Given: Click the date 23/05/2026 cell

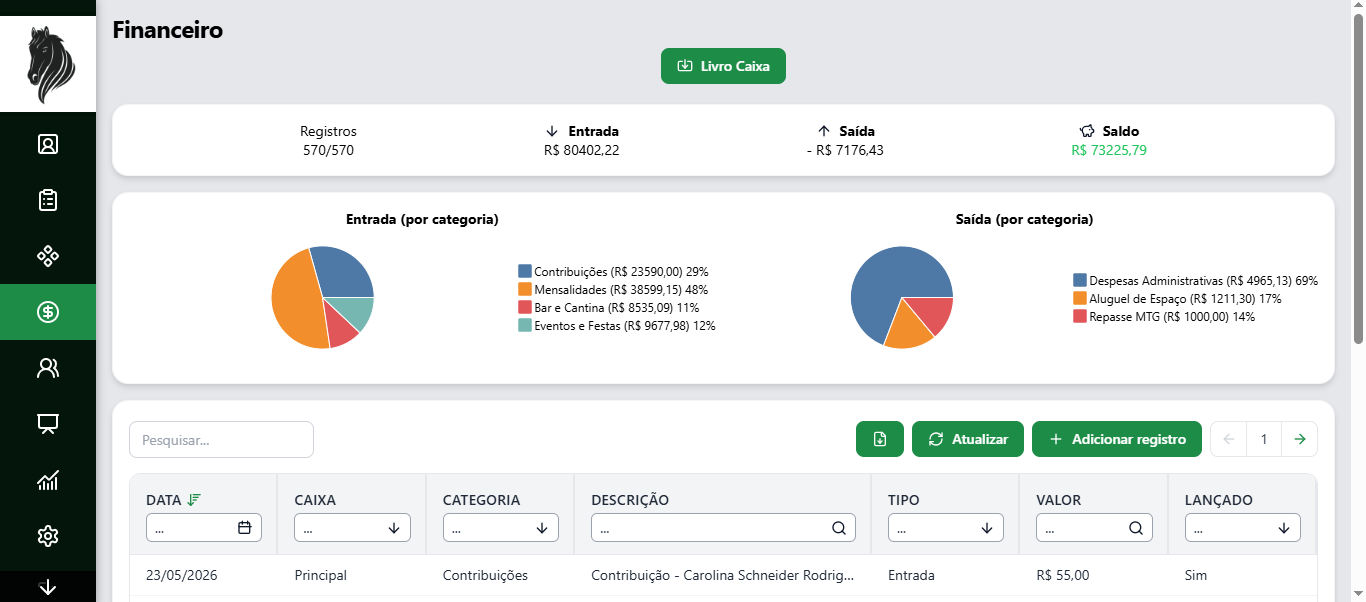Looking at the screenshot, I should click(182, 576).
